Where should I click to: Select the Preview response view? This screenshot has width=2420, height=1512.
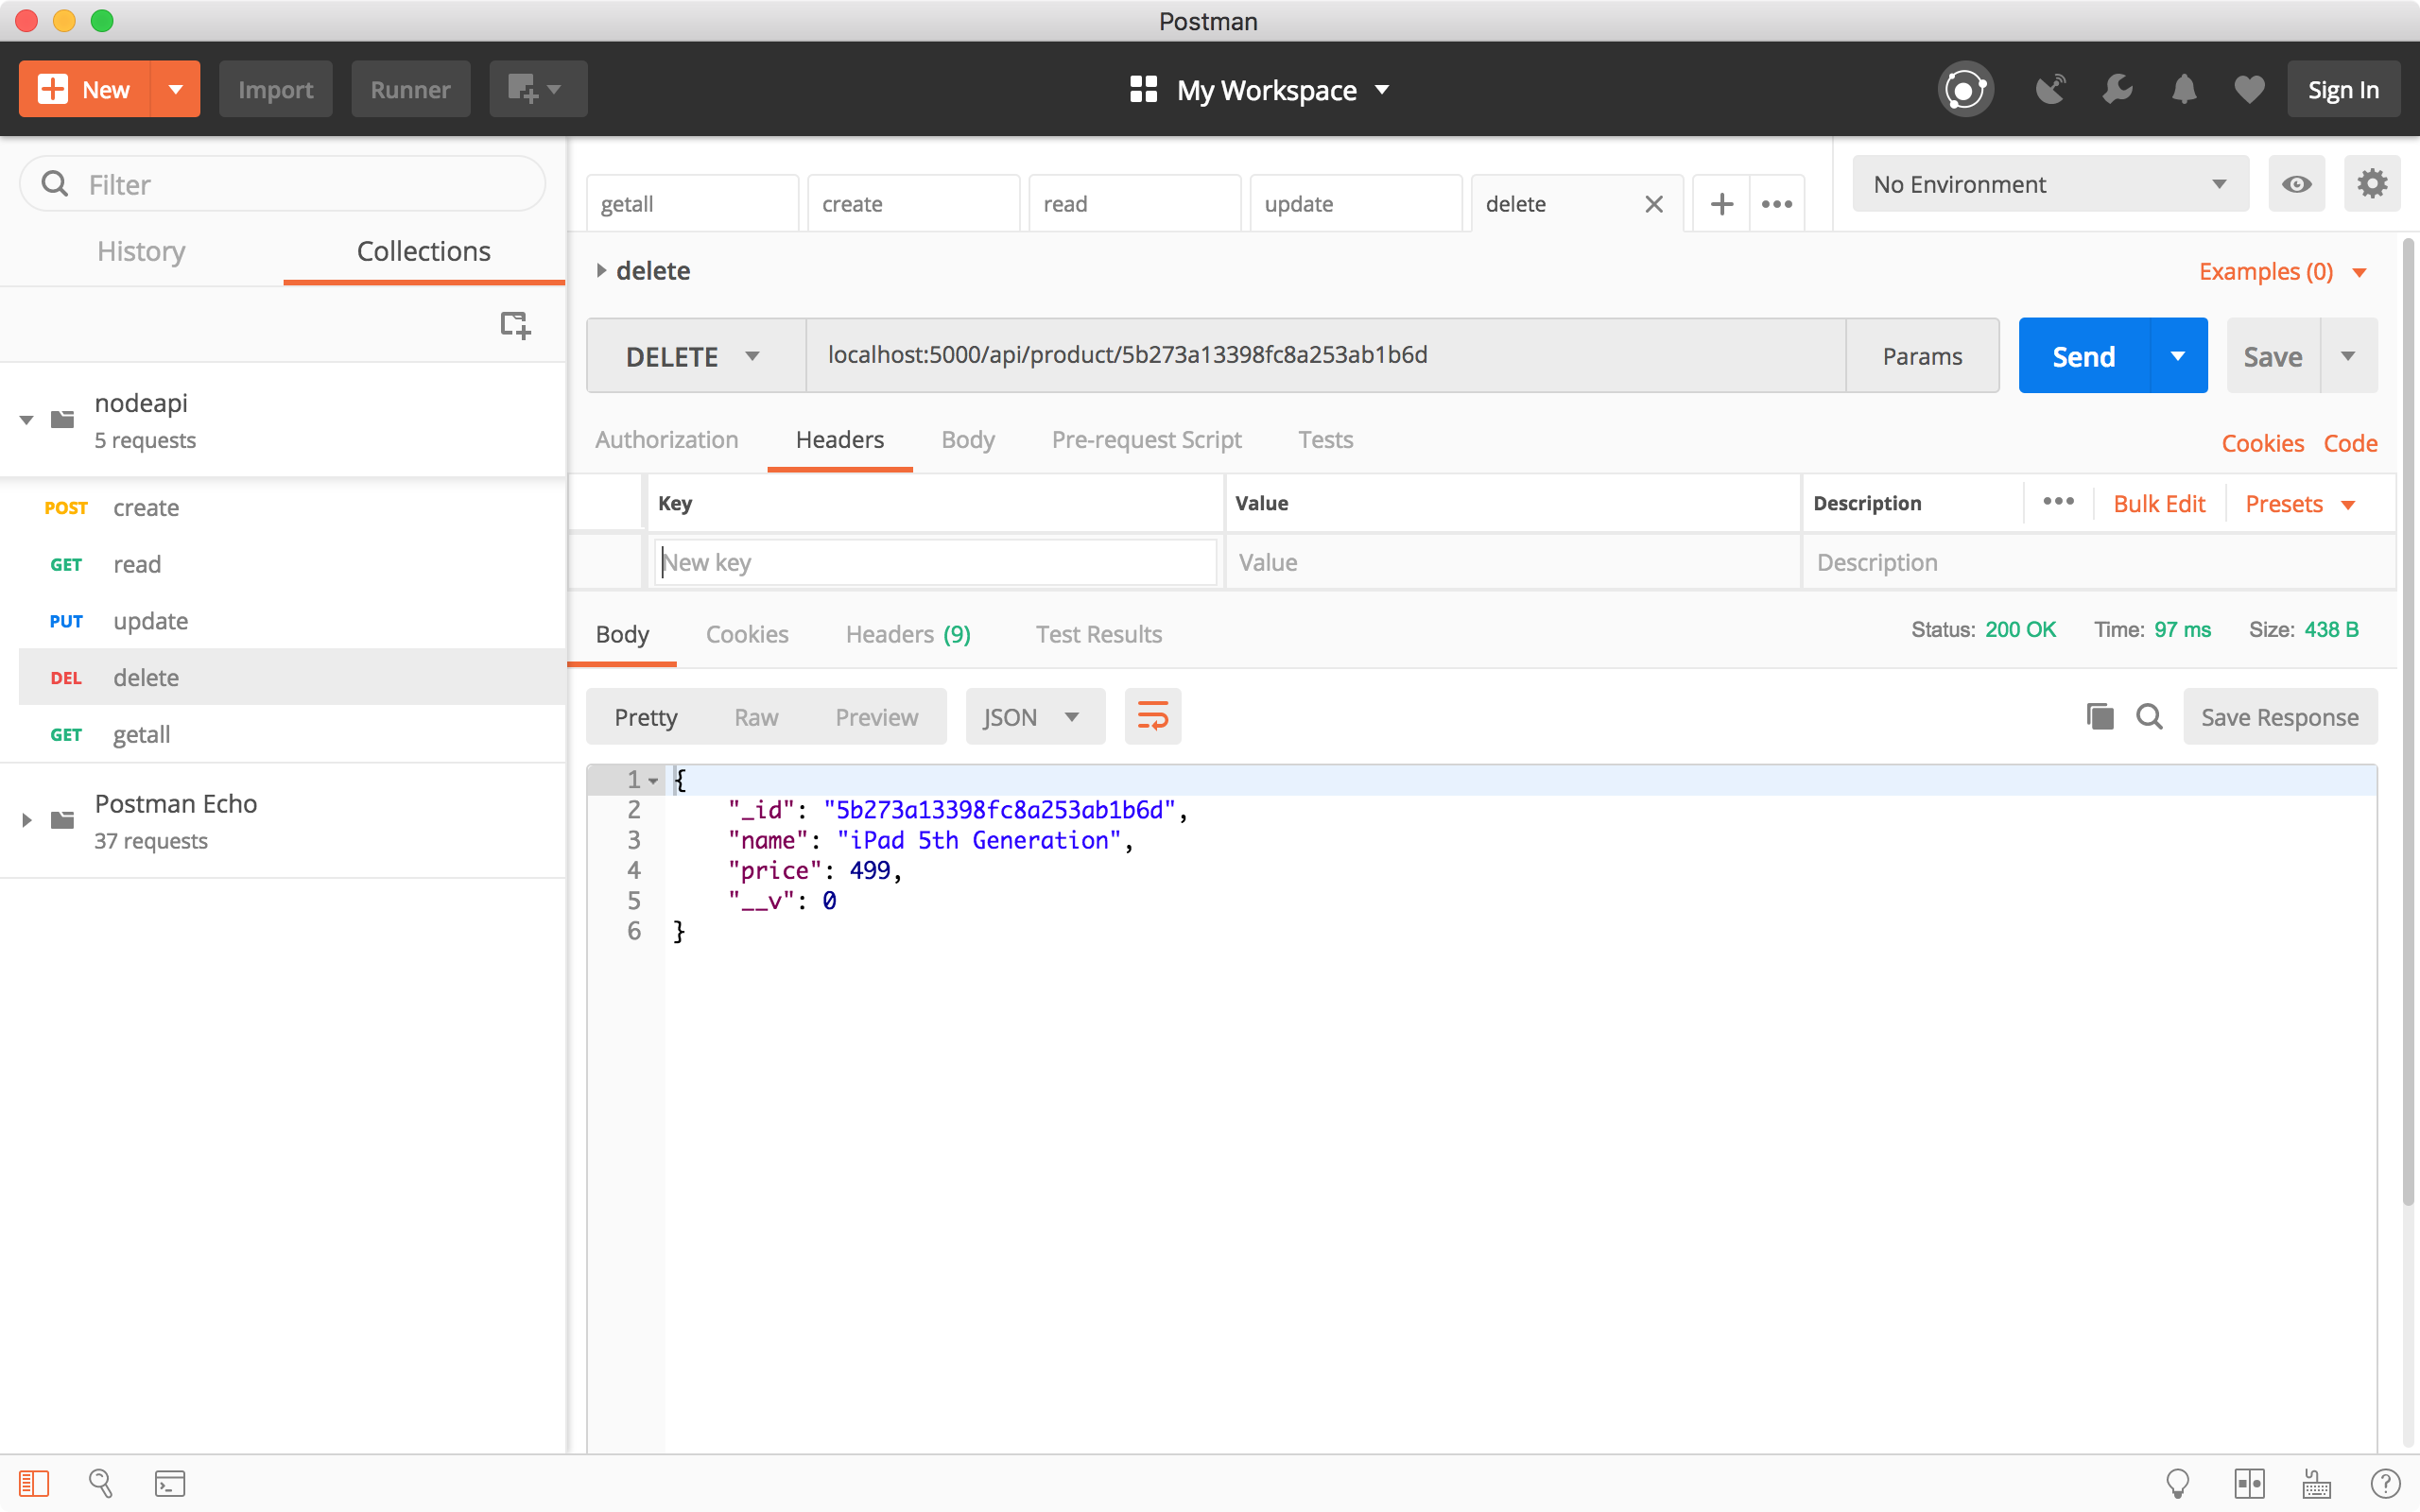click(x=876, y=717)
